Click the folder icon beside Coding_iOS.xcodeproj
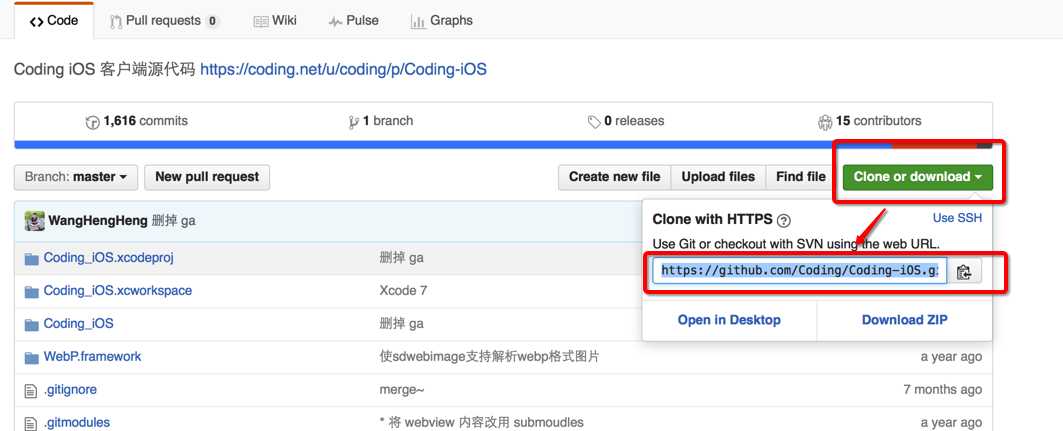The image size is (1063, 431). click(x=31, y=259)
